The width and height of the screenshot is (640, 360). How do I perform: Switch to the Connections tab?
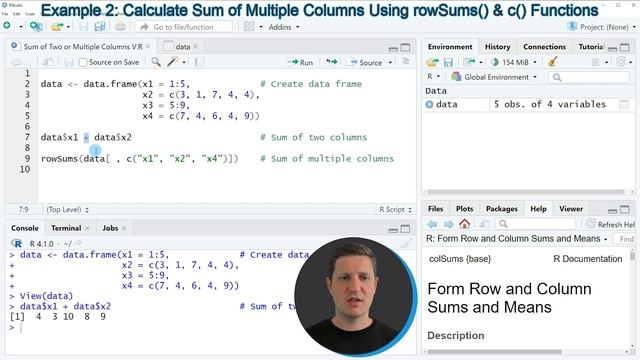point(544,47)
